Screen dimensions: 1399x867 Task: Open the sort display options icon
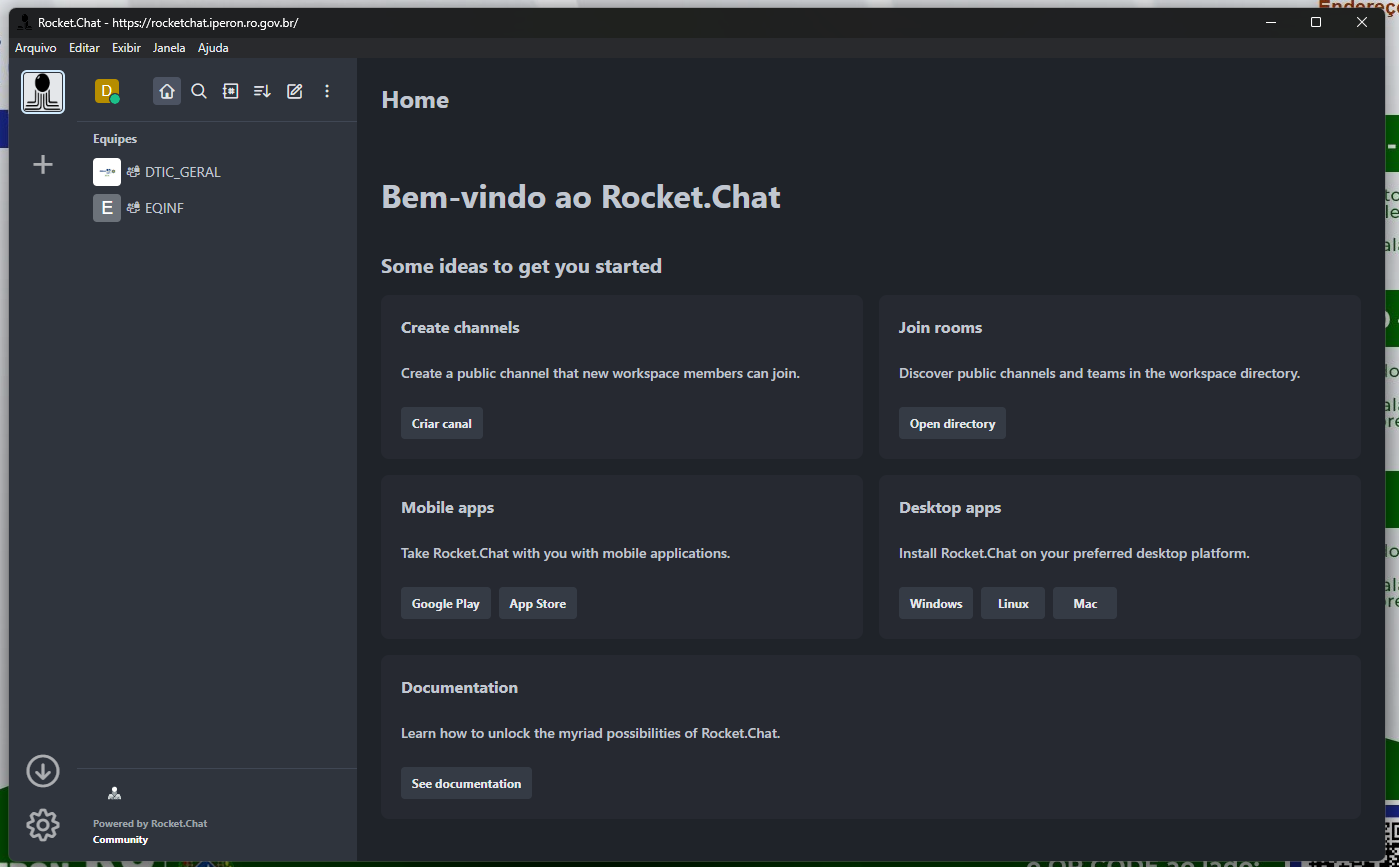[x=262, y=91]
